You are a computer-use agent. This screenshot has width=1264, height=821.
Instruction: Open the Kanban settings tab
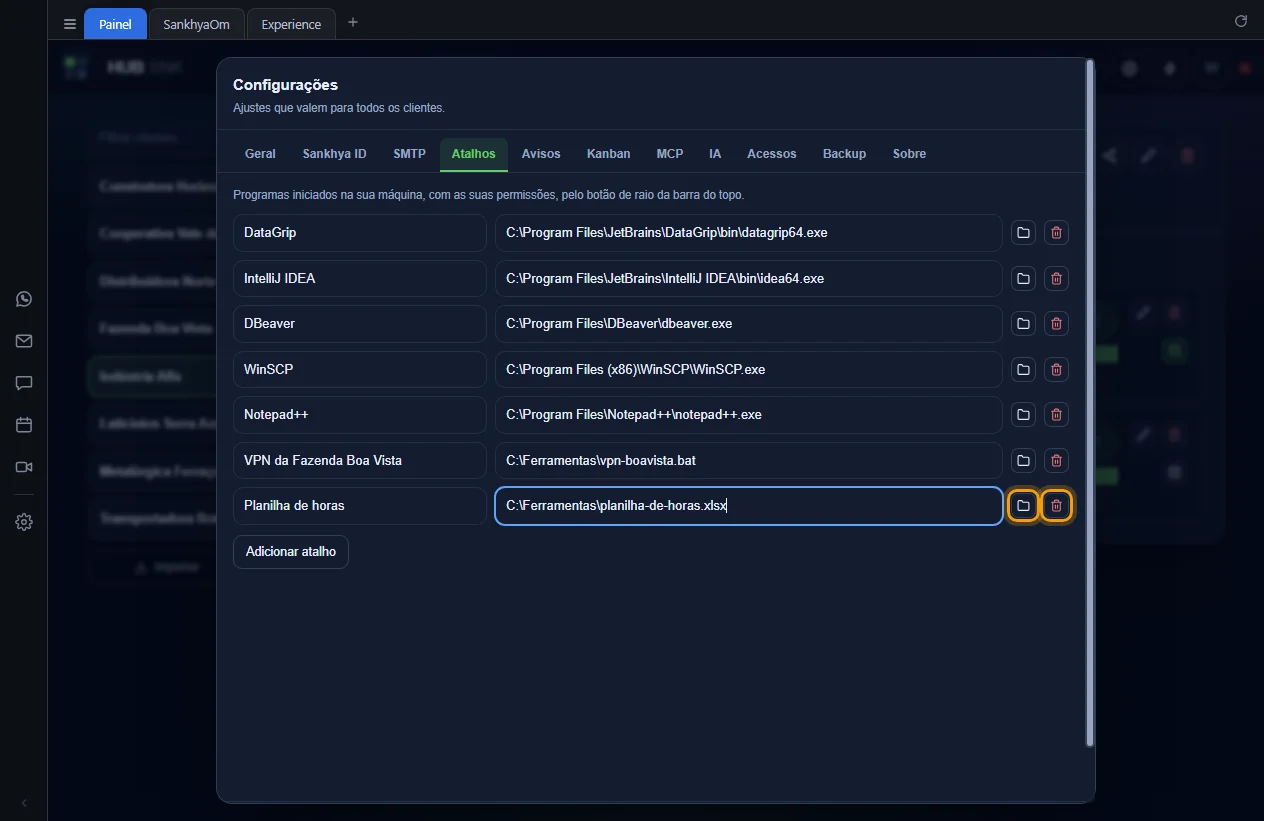609,154
